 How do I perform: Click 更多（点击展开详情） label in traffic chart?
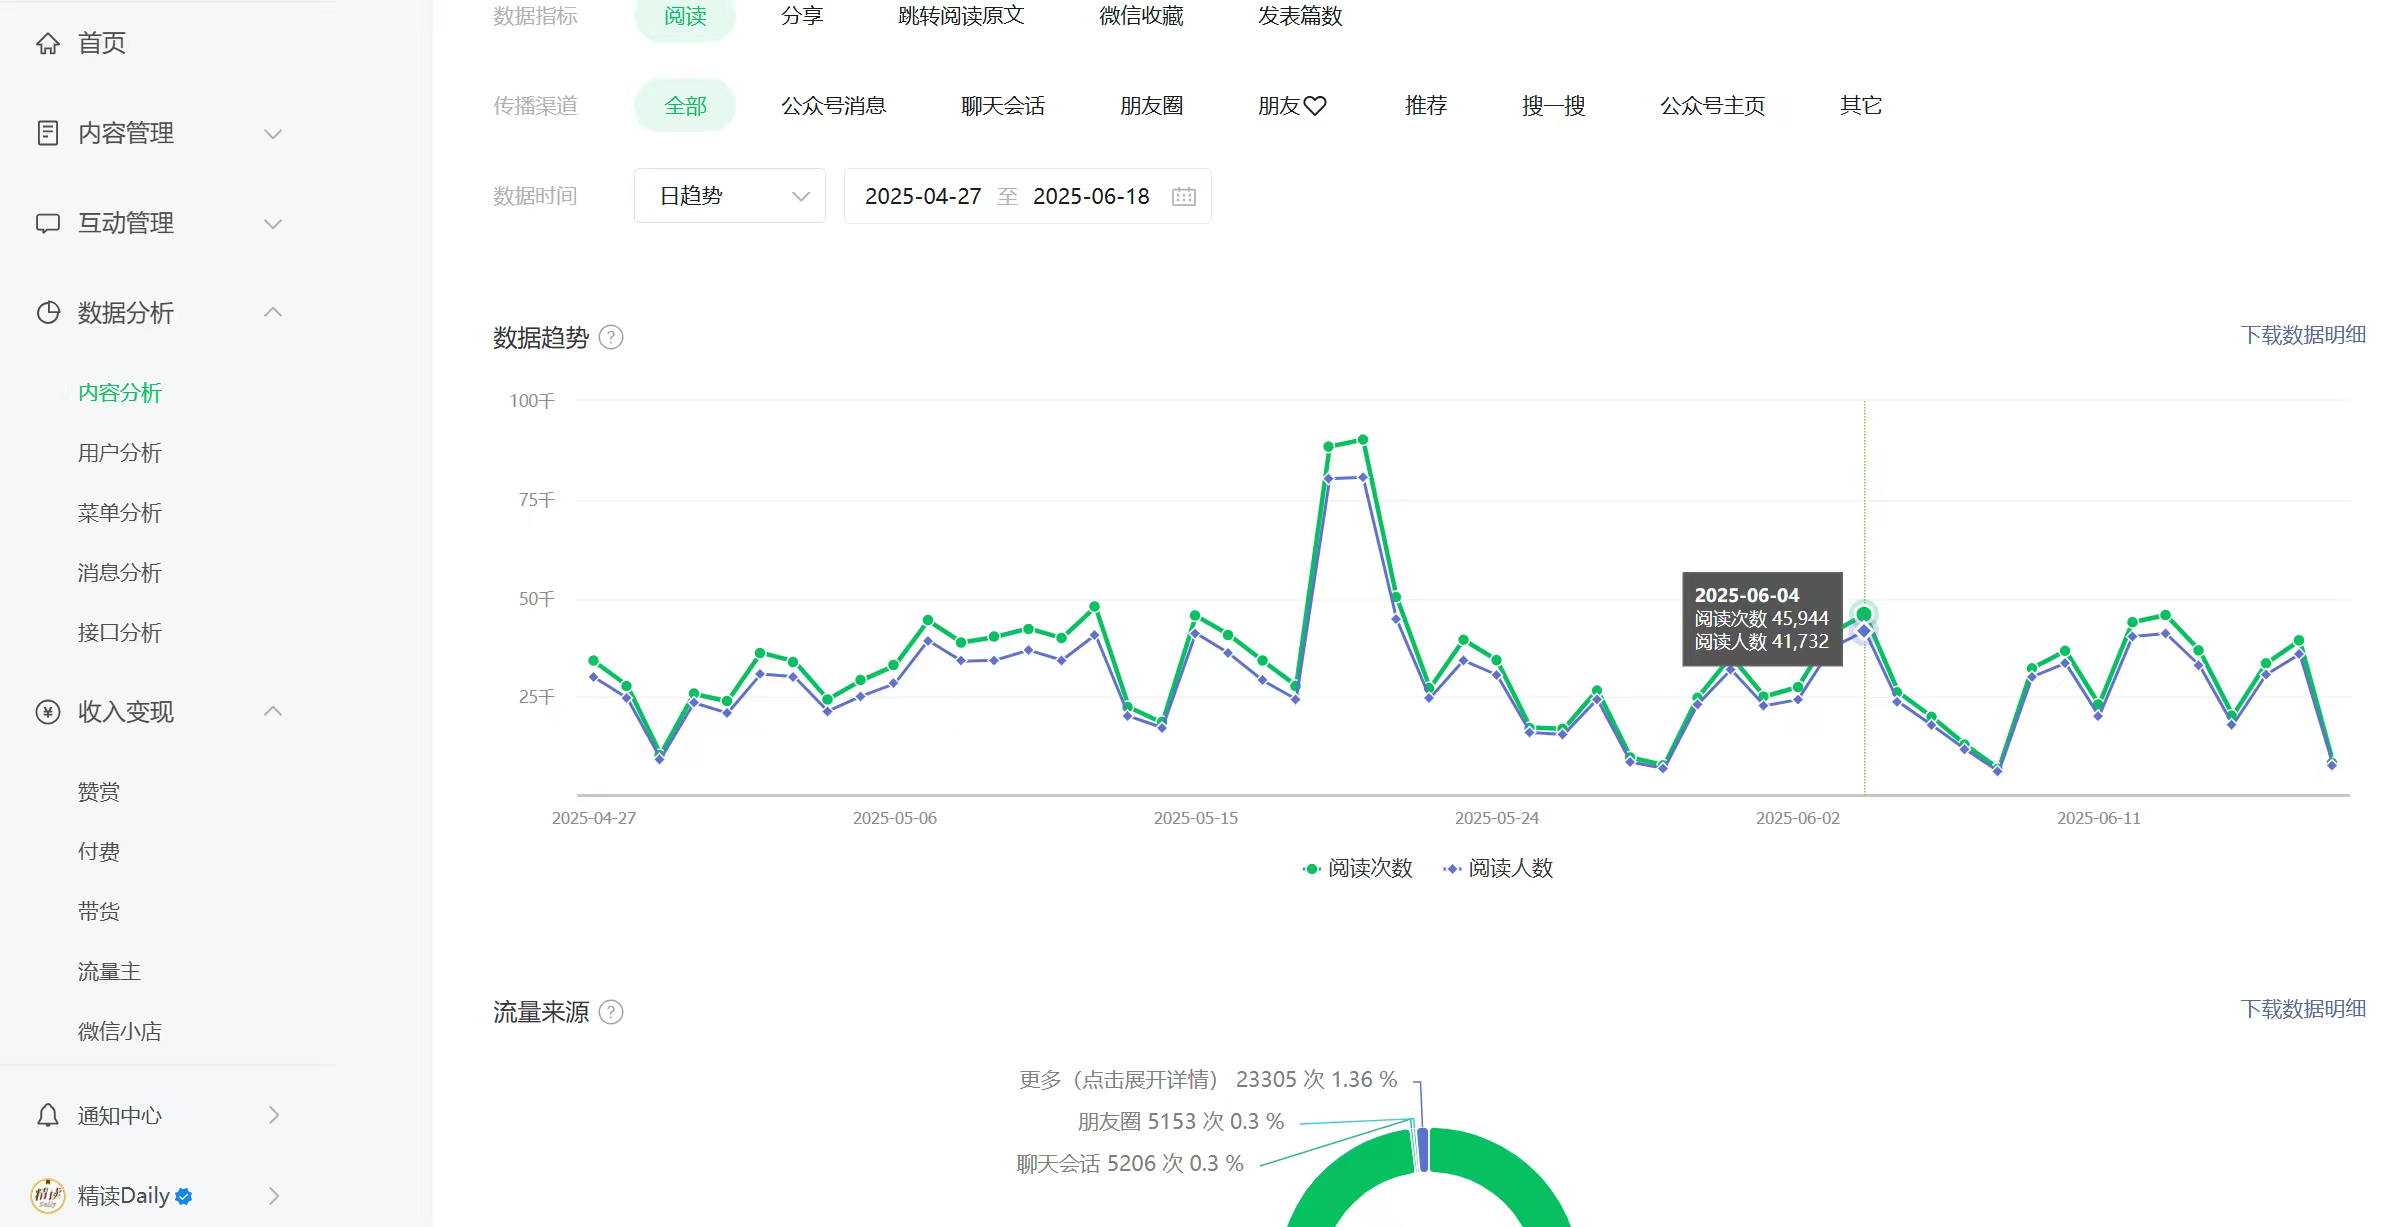pyautogui.click(x=1118, y=1080)
